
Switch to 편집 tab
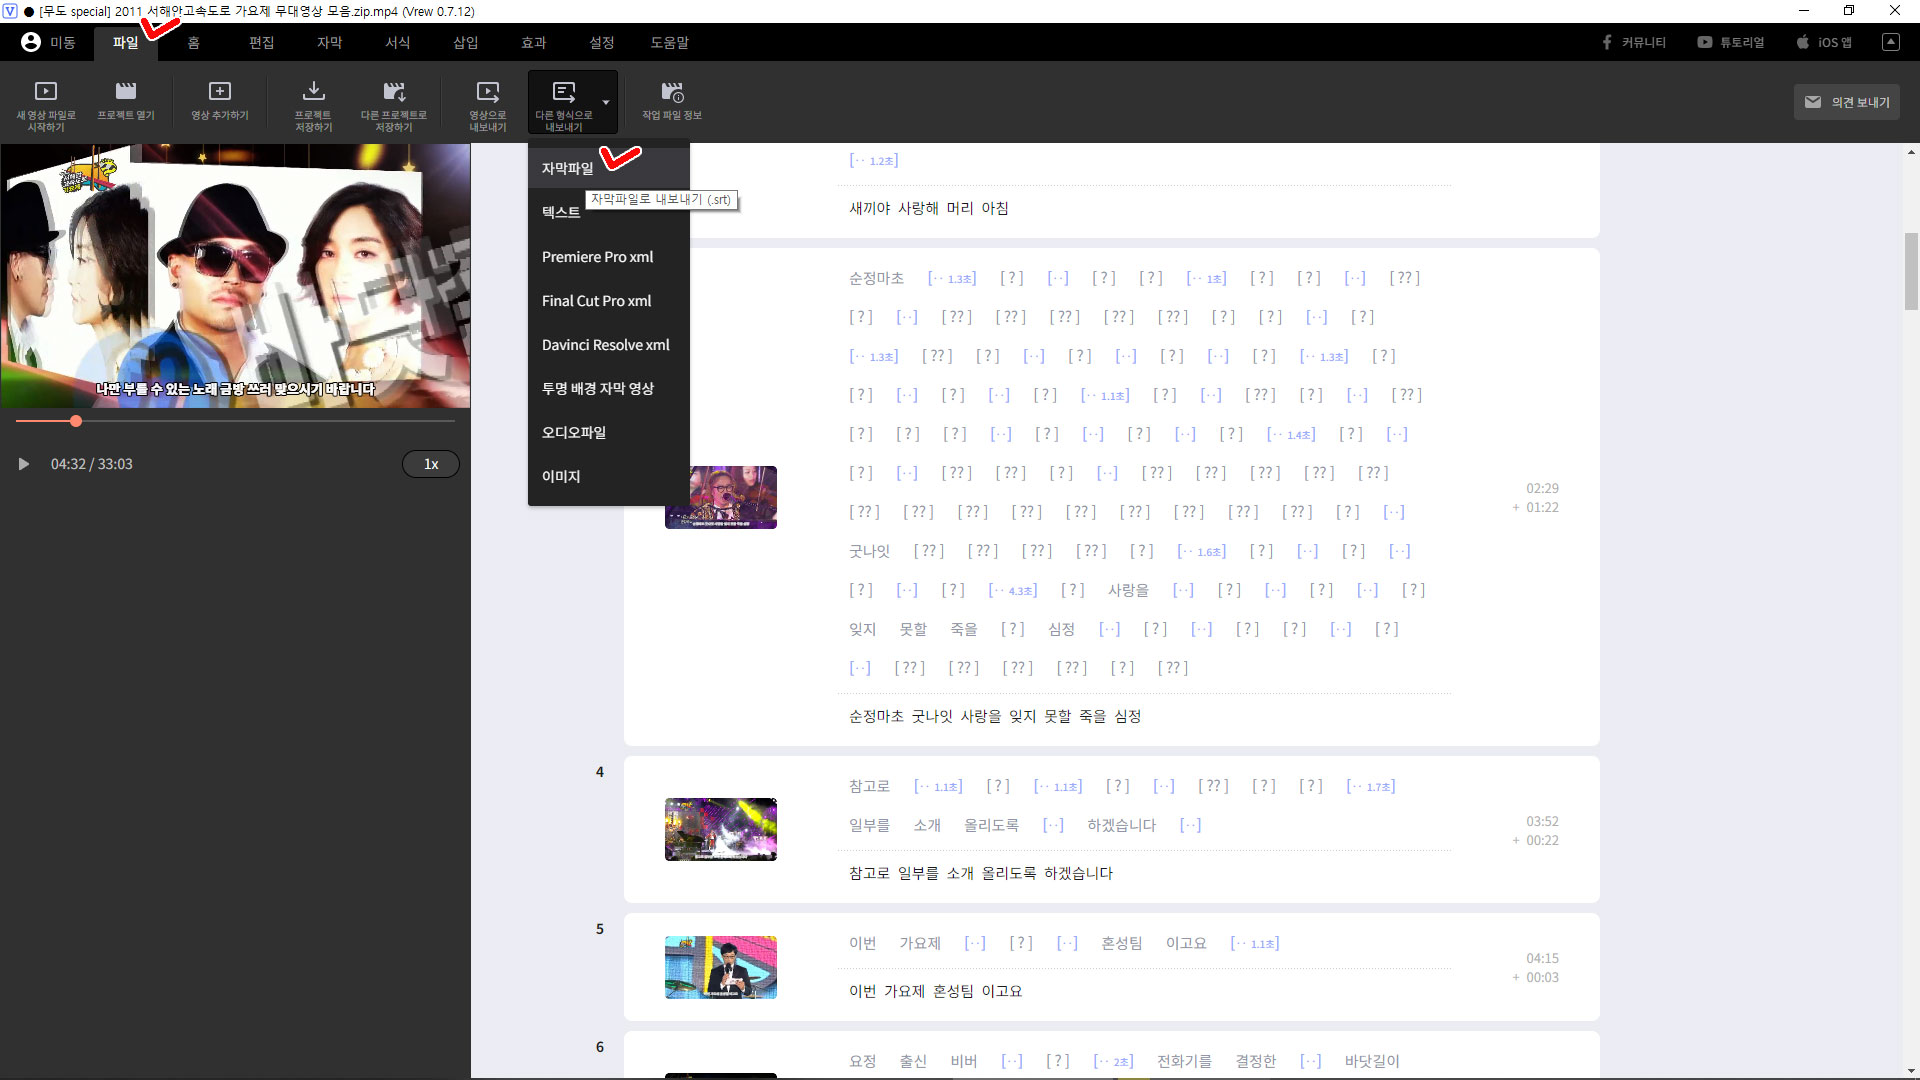262,42
